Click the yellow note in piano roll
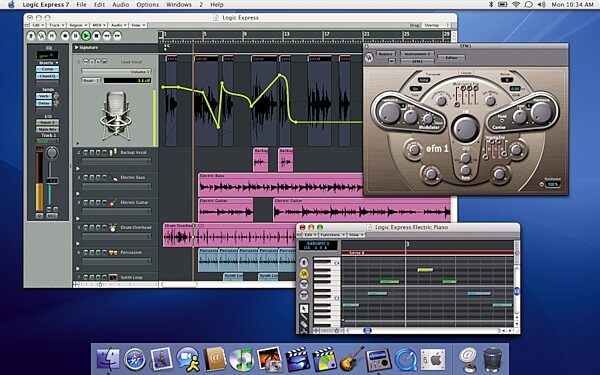Image resolution: width=600 pixels, height=375 pixels. [x=425, y=270]
